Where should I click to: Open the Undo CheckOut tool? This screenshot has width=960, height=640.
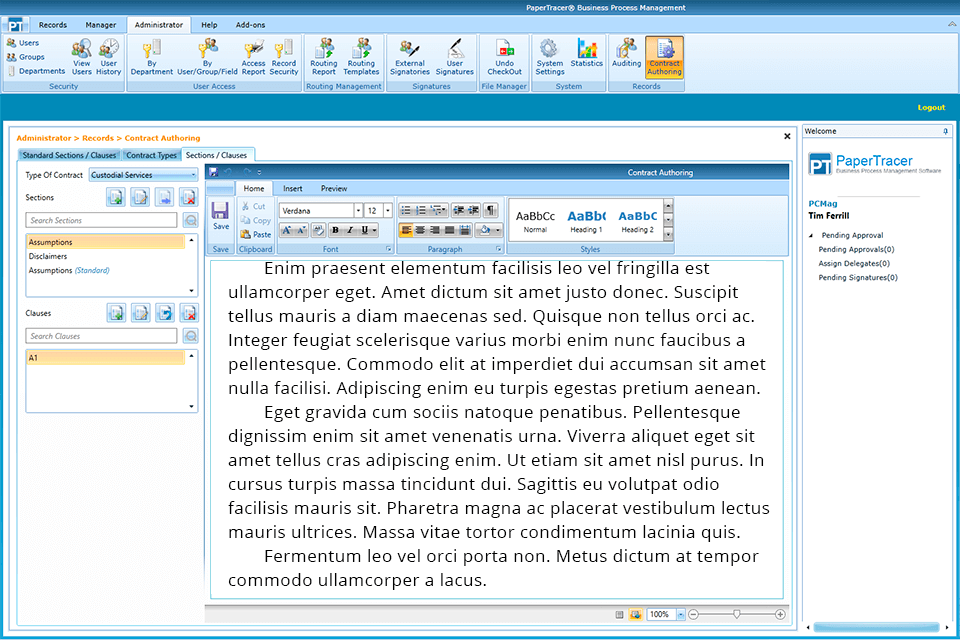[504, 57]
